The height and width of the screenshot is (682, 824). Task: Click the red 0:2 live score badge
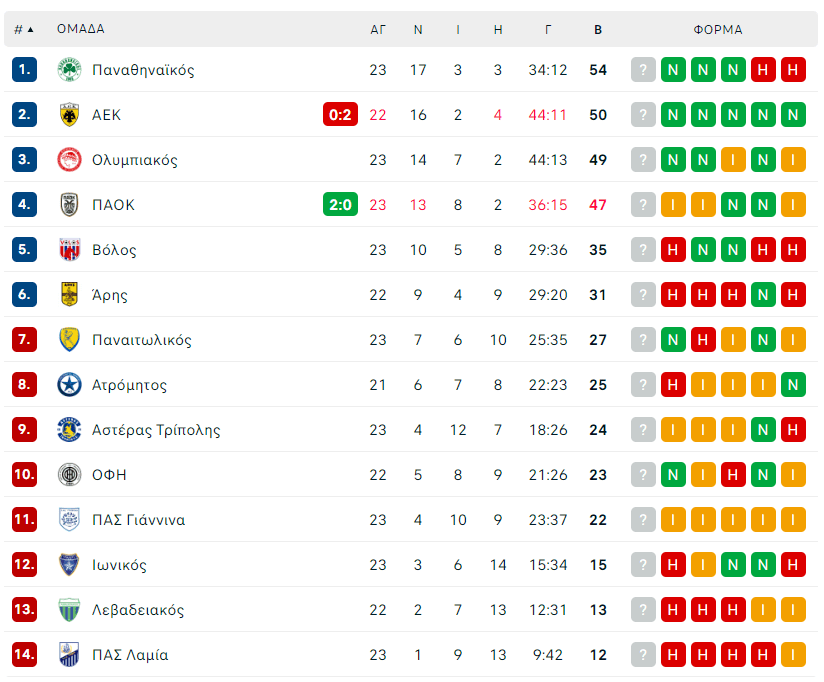click(x=340, y=115)
